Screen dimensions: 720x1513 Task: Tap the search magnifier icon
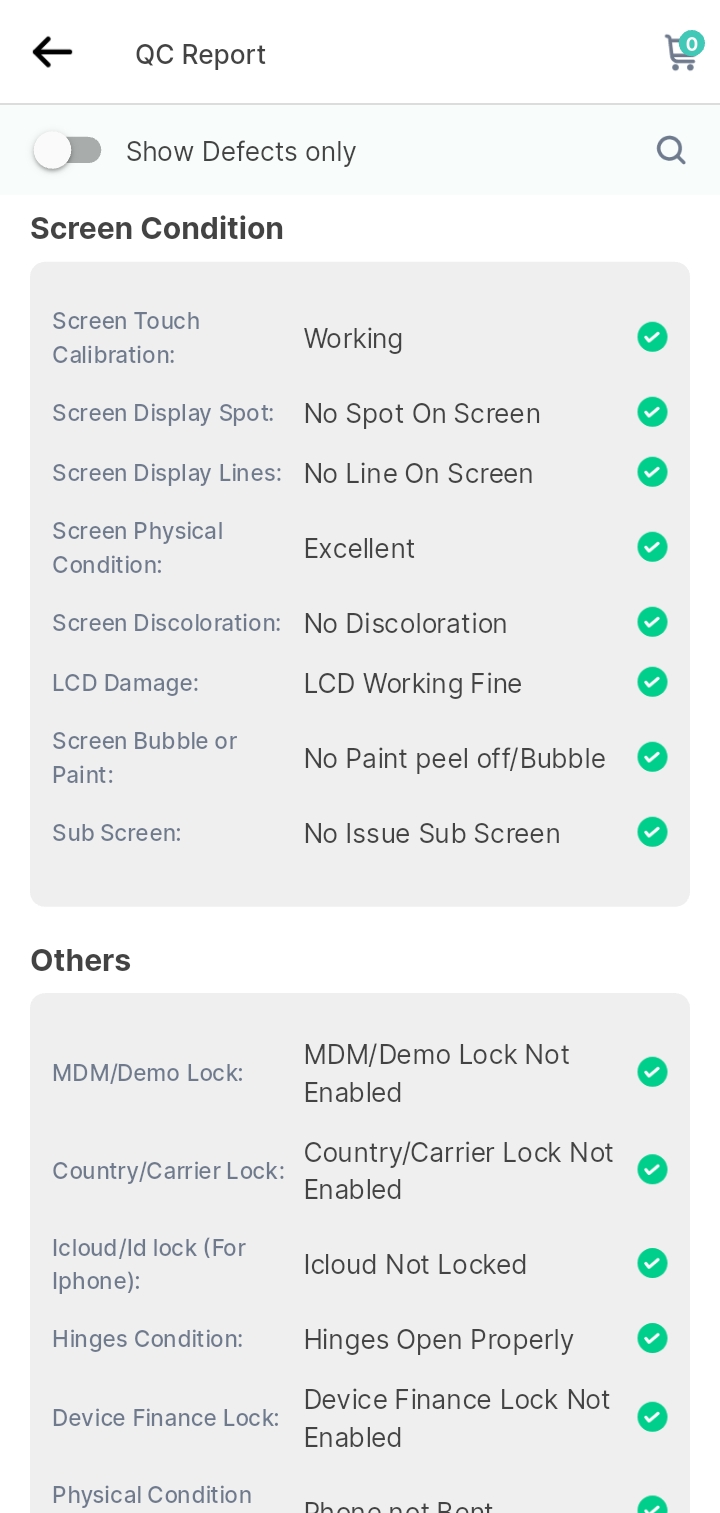[x=671, y=150]
